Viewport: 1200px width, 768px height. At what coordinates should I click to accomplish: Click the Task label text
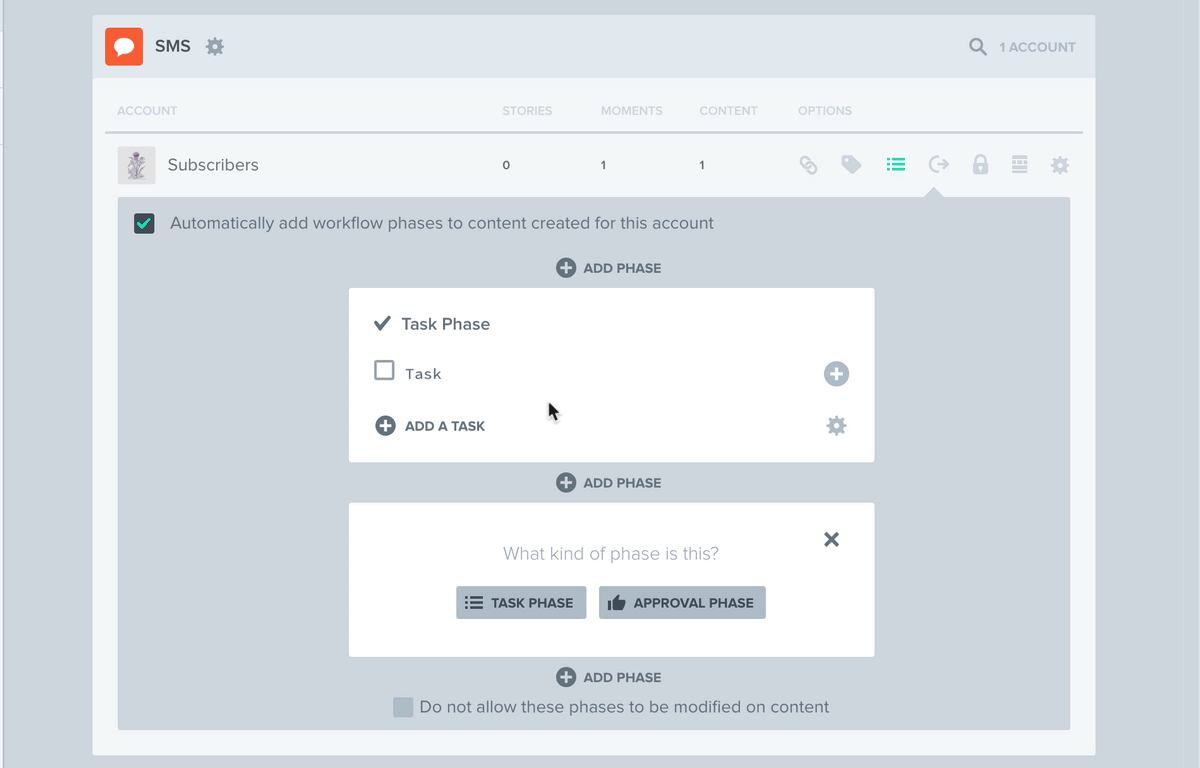(423, 374)
